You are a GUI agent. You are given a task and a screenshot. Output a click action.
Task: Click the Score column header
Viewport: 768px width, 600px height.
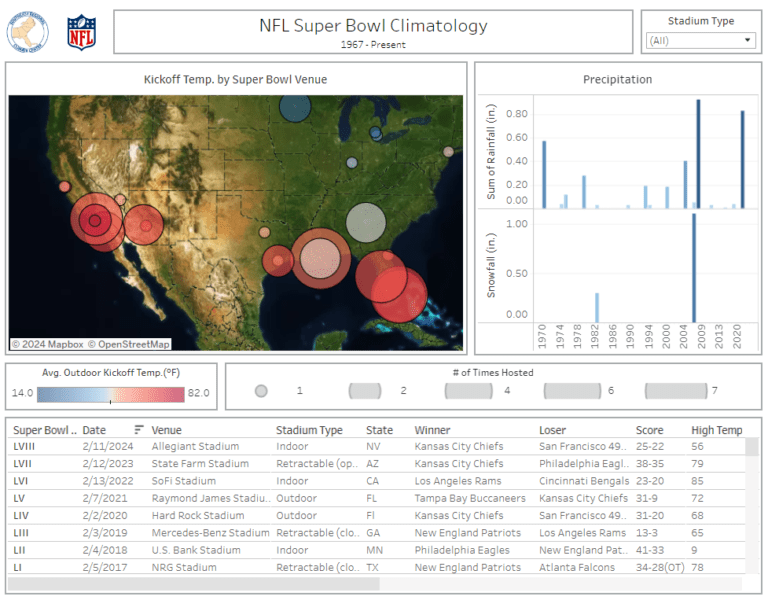tap(649, 430)
